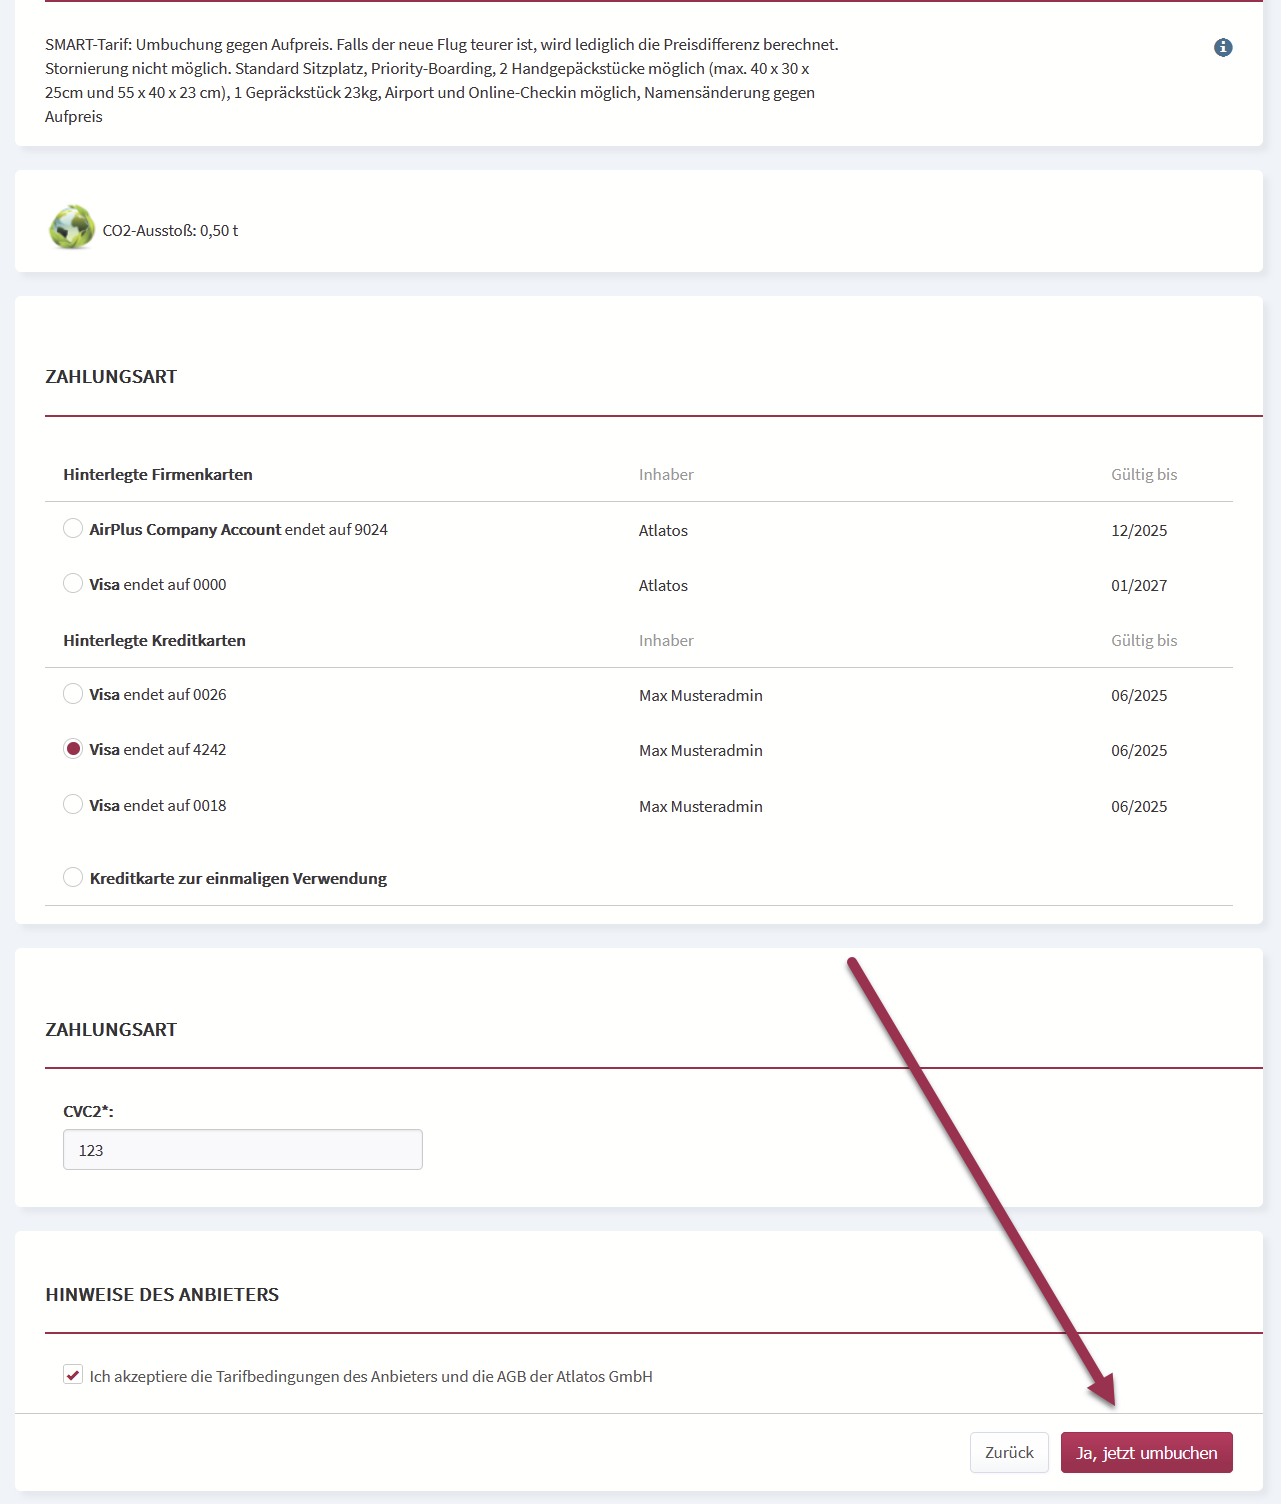Click the SMART-Tarif description text

pyautogui.click(x=442, y=80)
